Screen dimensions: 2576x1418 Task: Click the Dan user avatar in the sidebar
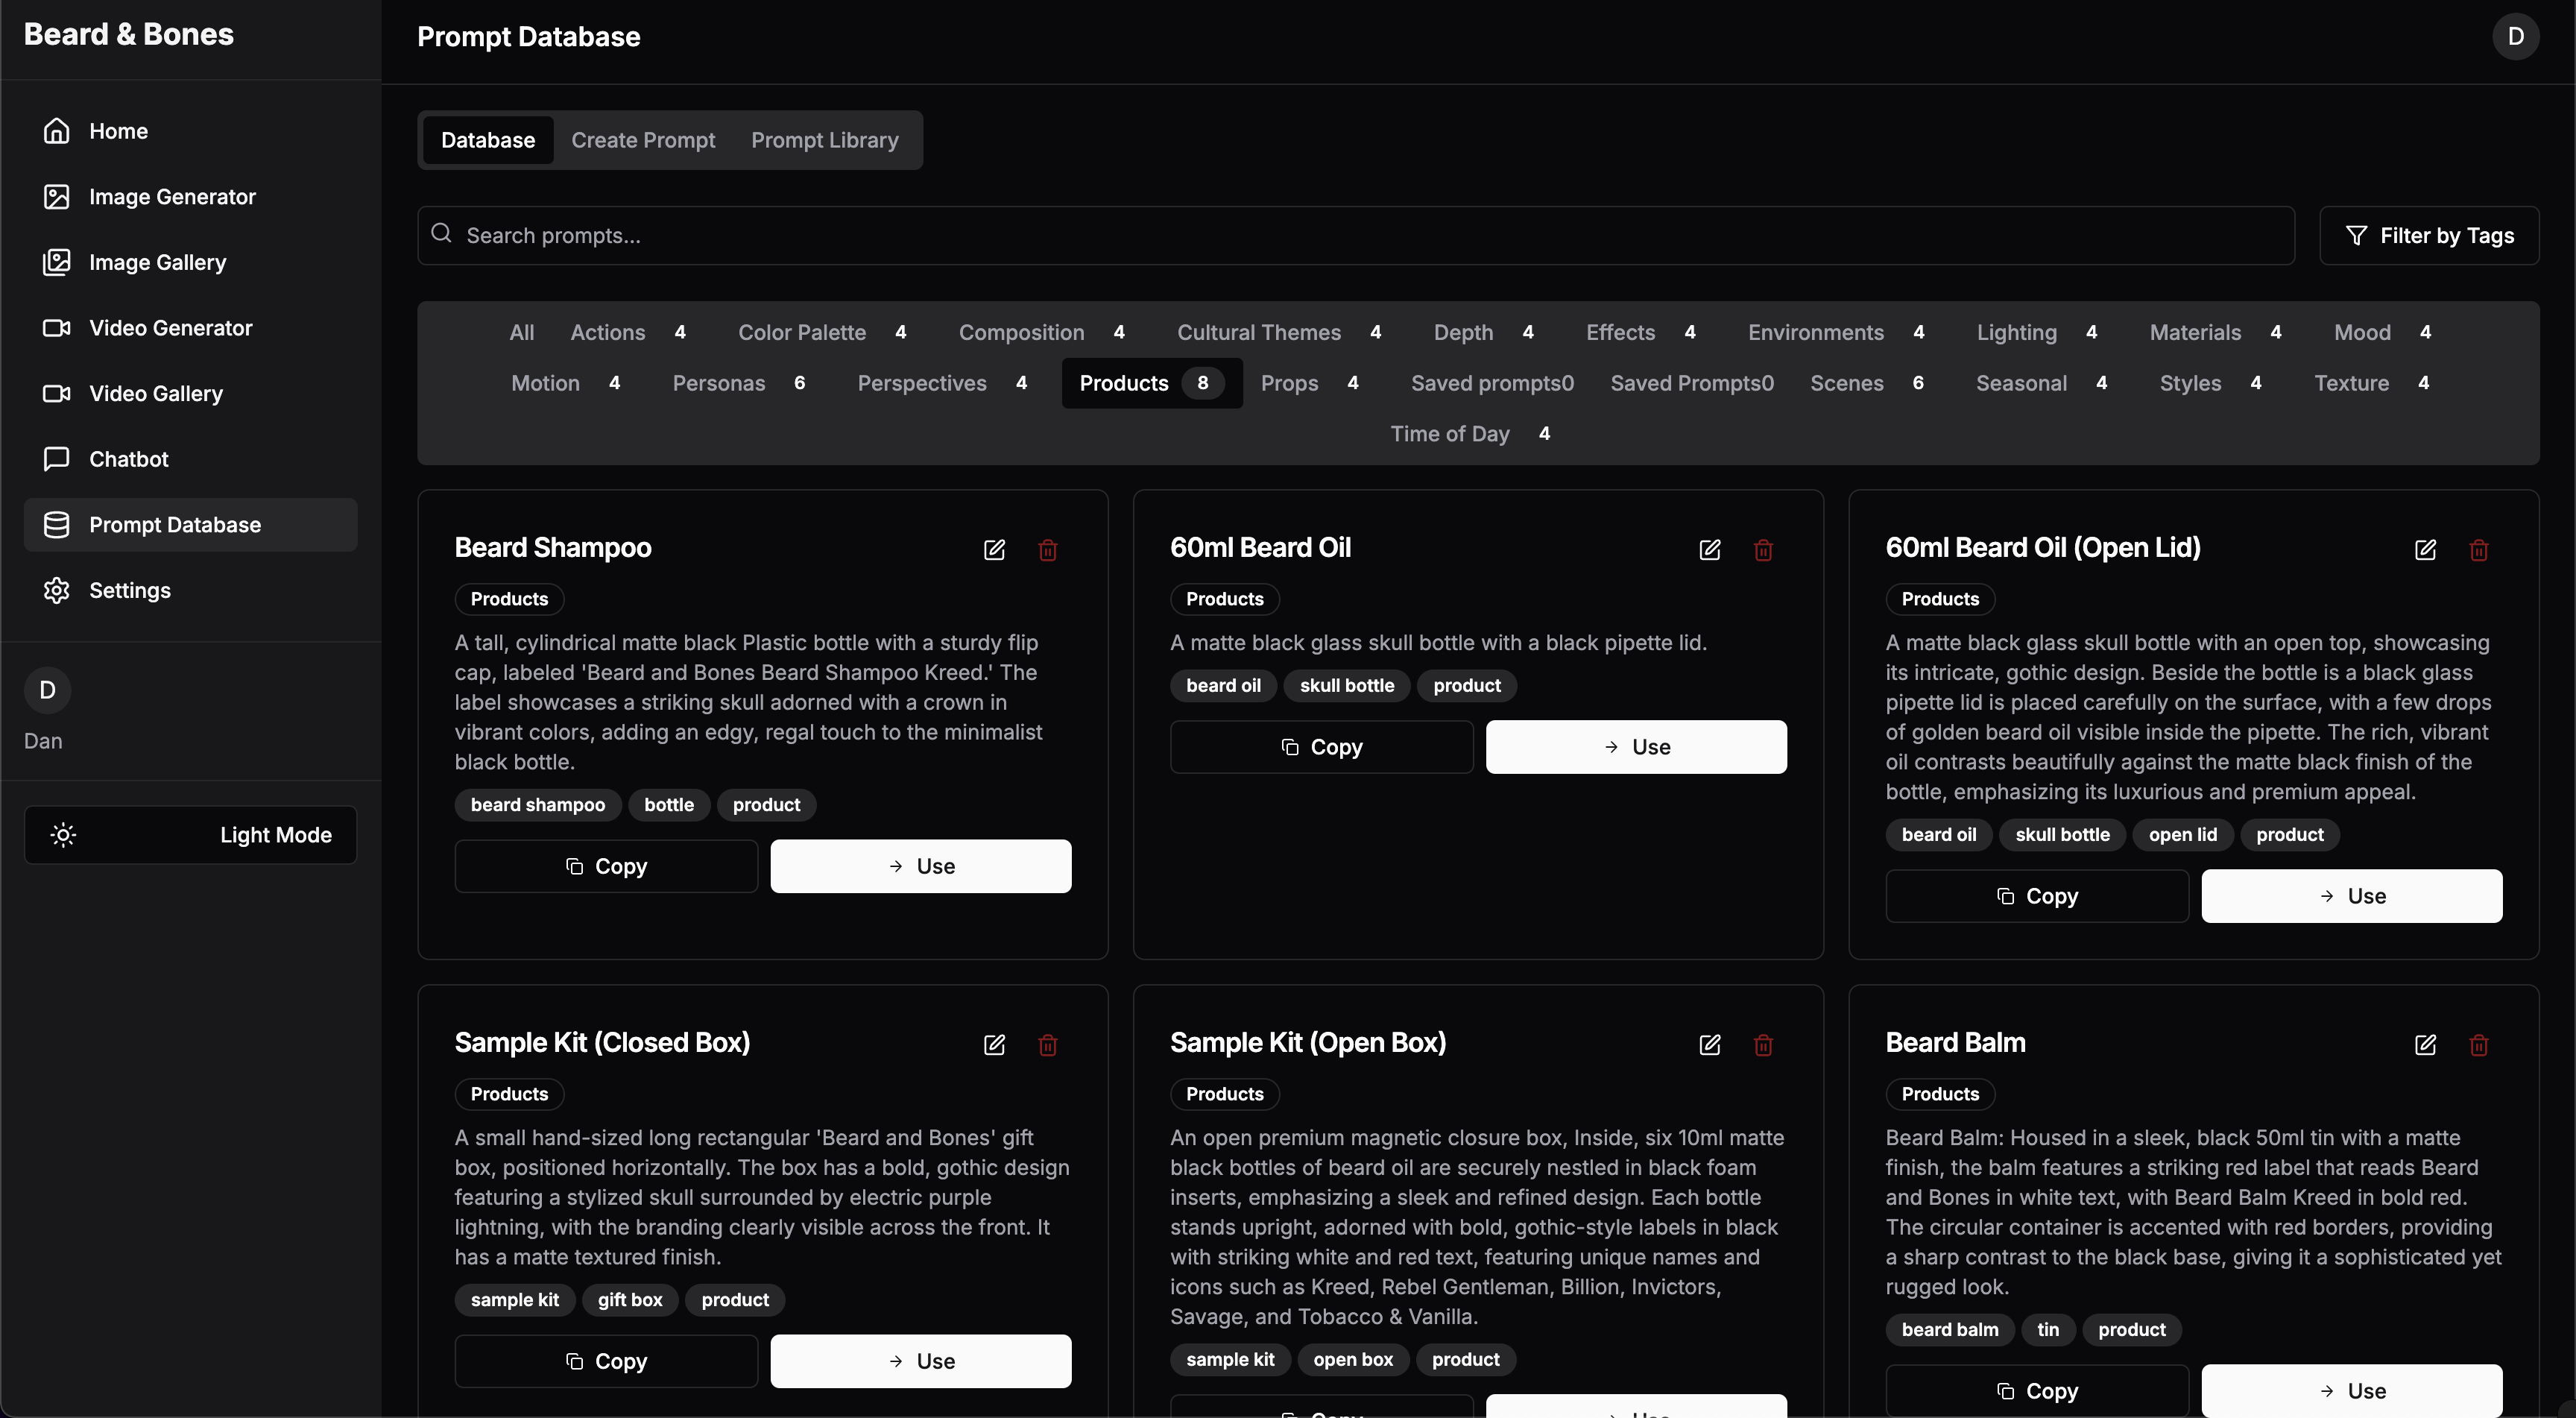pos(47,690)
